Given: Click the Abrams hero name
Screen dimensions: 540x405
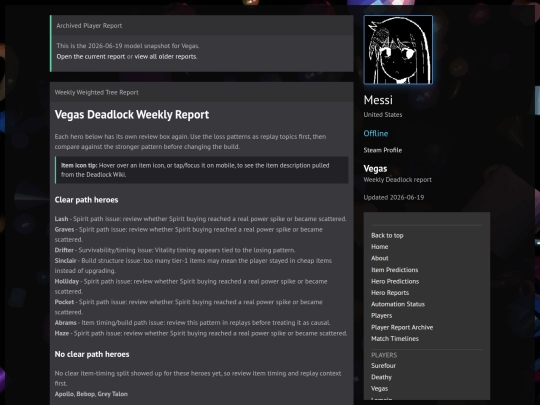Looking at the screenshot, I should coord(65,323).
